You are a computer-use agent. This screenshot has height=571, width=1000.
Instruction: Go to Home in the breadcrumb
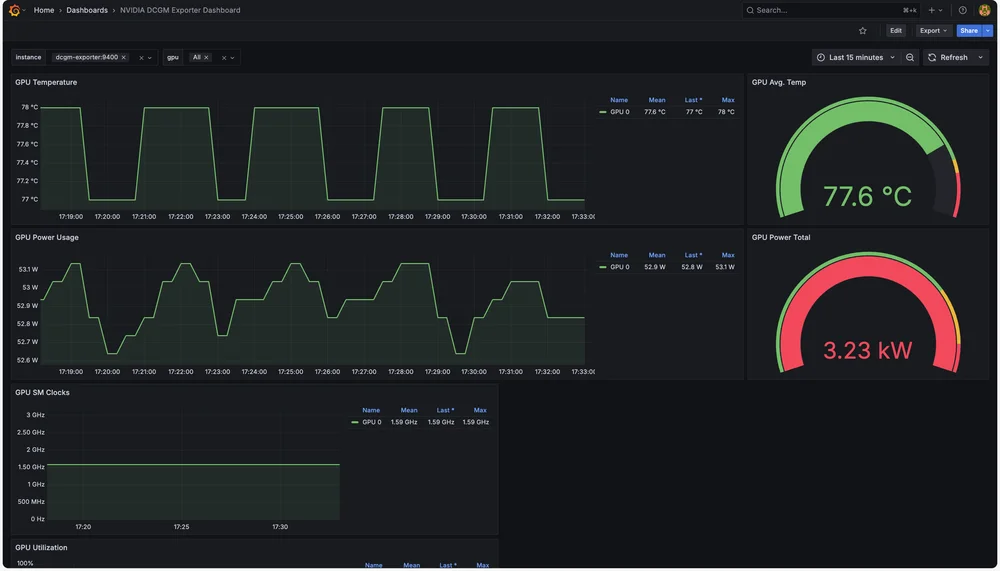coord(44,10)
